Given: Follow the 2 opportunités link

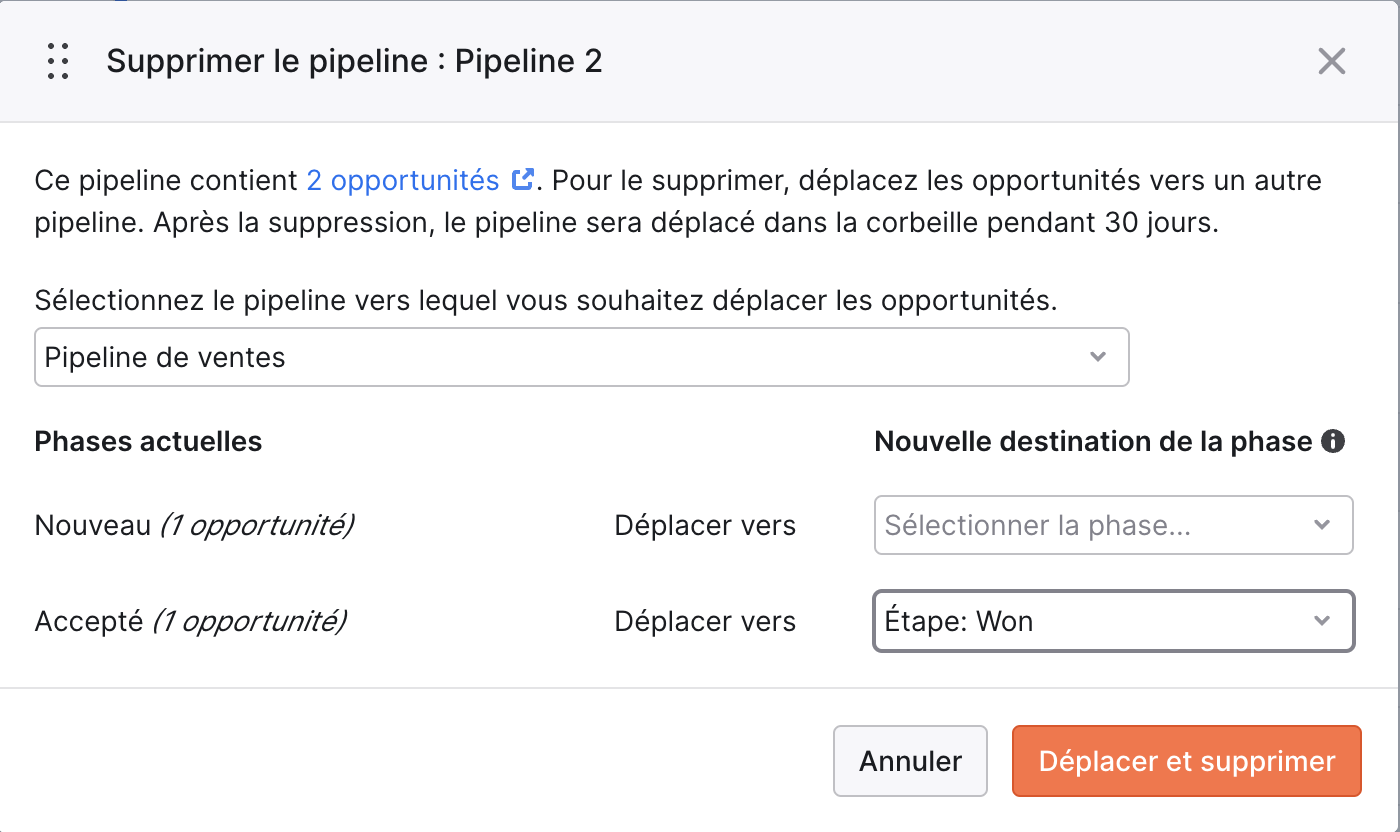Looking at the screenshot, I should [x=403, y=180].
